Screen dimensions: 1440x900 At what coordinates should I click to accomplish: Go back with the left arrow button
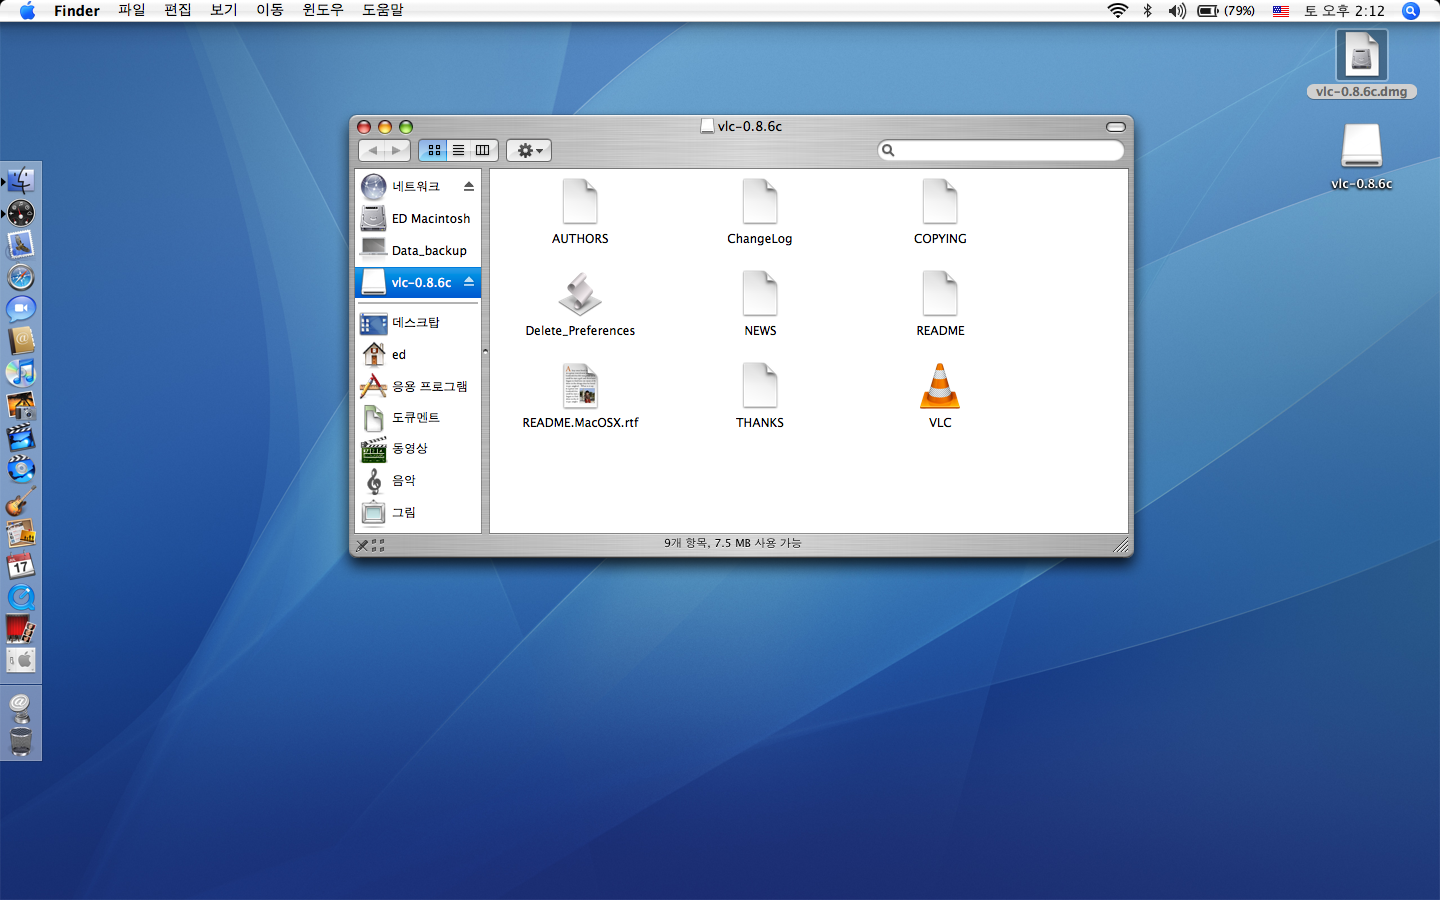373,150
